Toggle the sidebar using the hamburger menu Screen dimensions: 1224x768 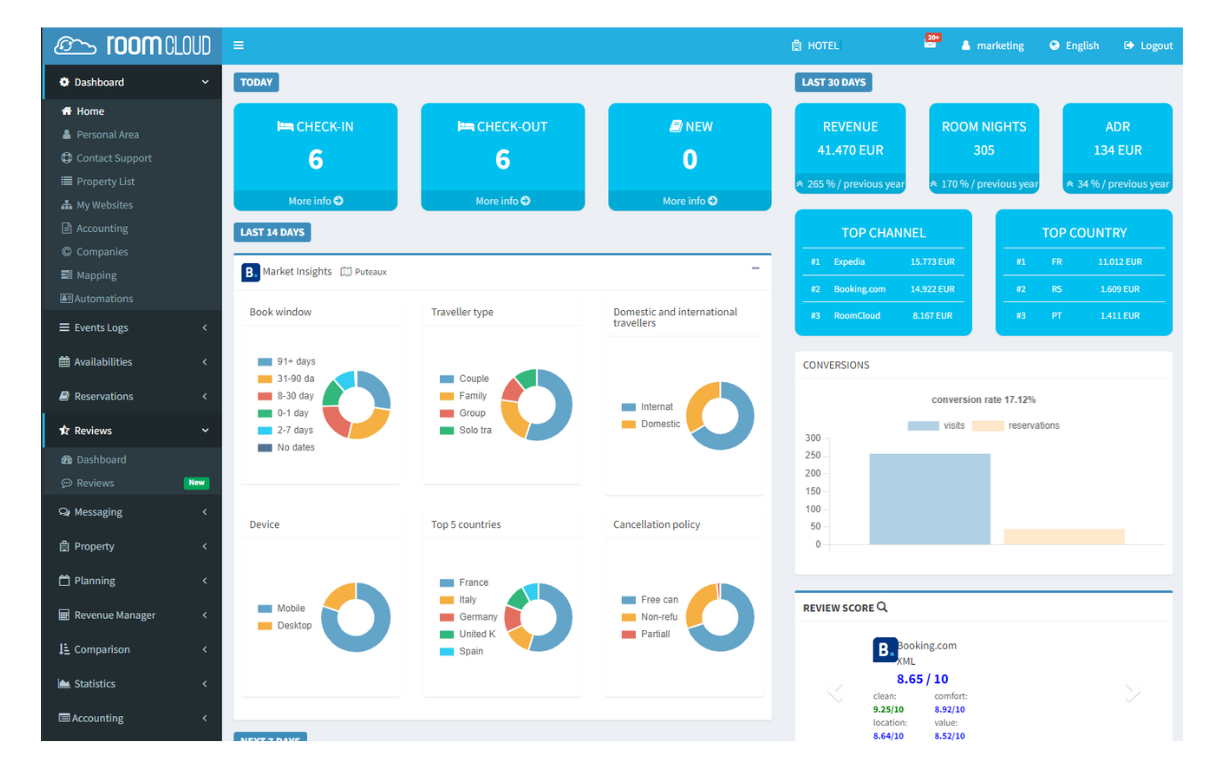tap(238, 45)
